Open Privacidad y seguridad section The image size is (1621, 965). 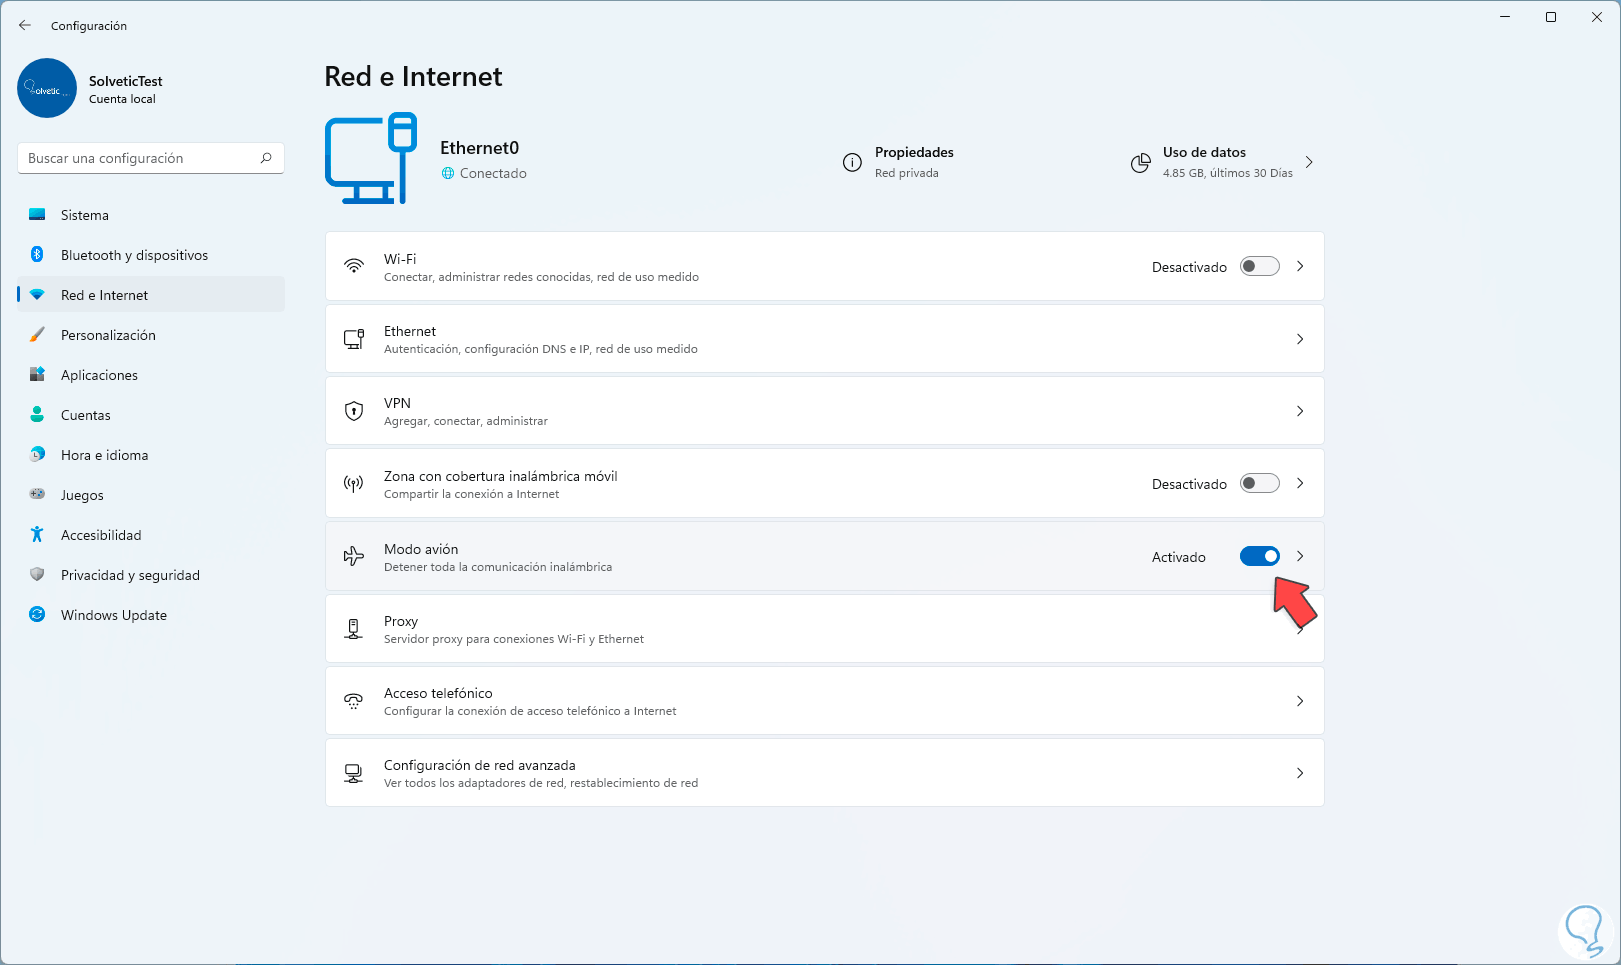click(130, 575)
